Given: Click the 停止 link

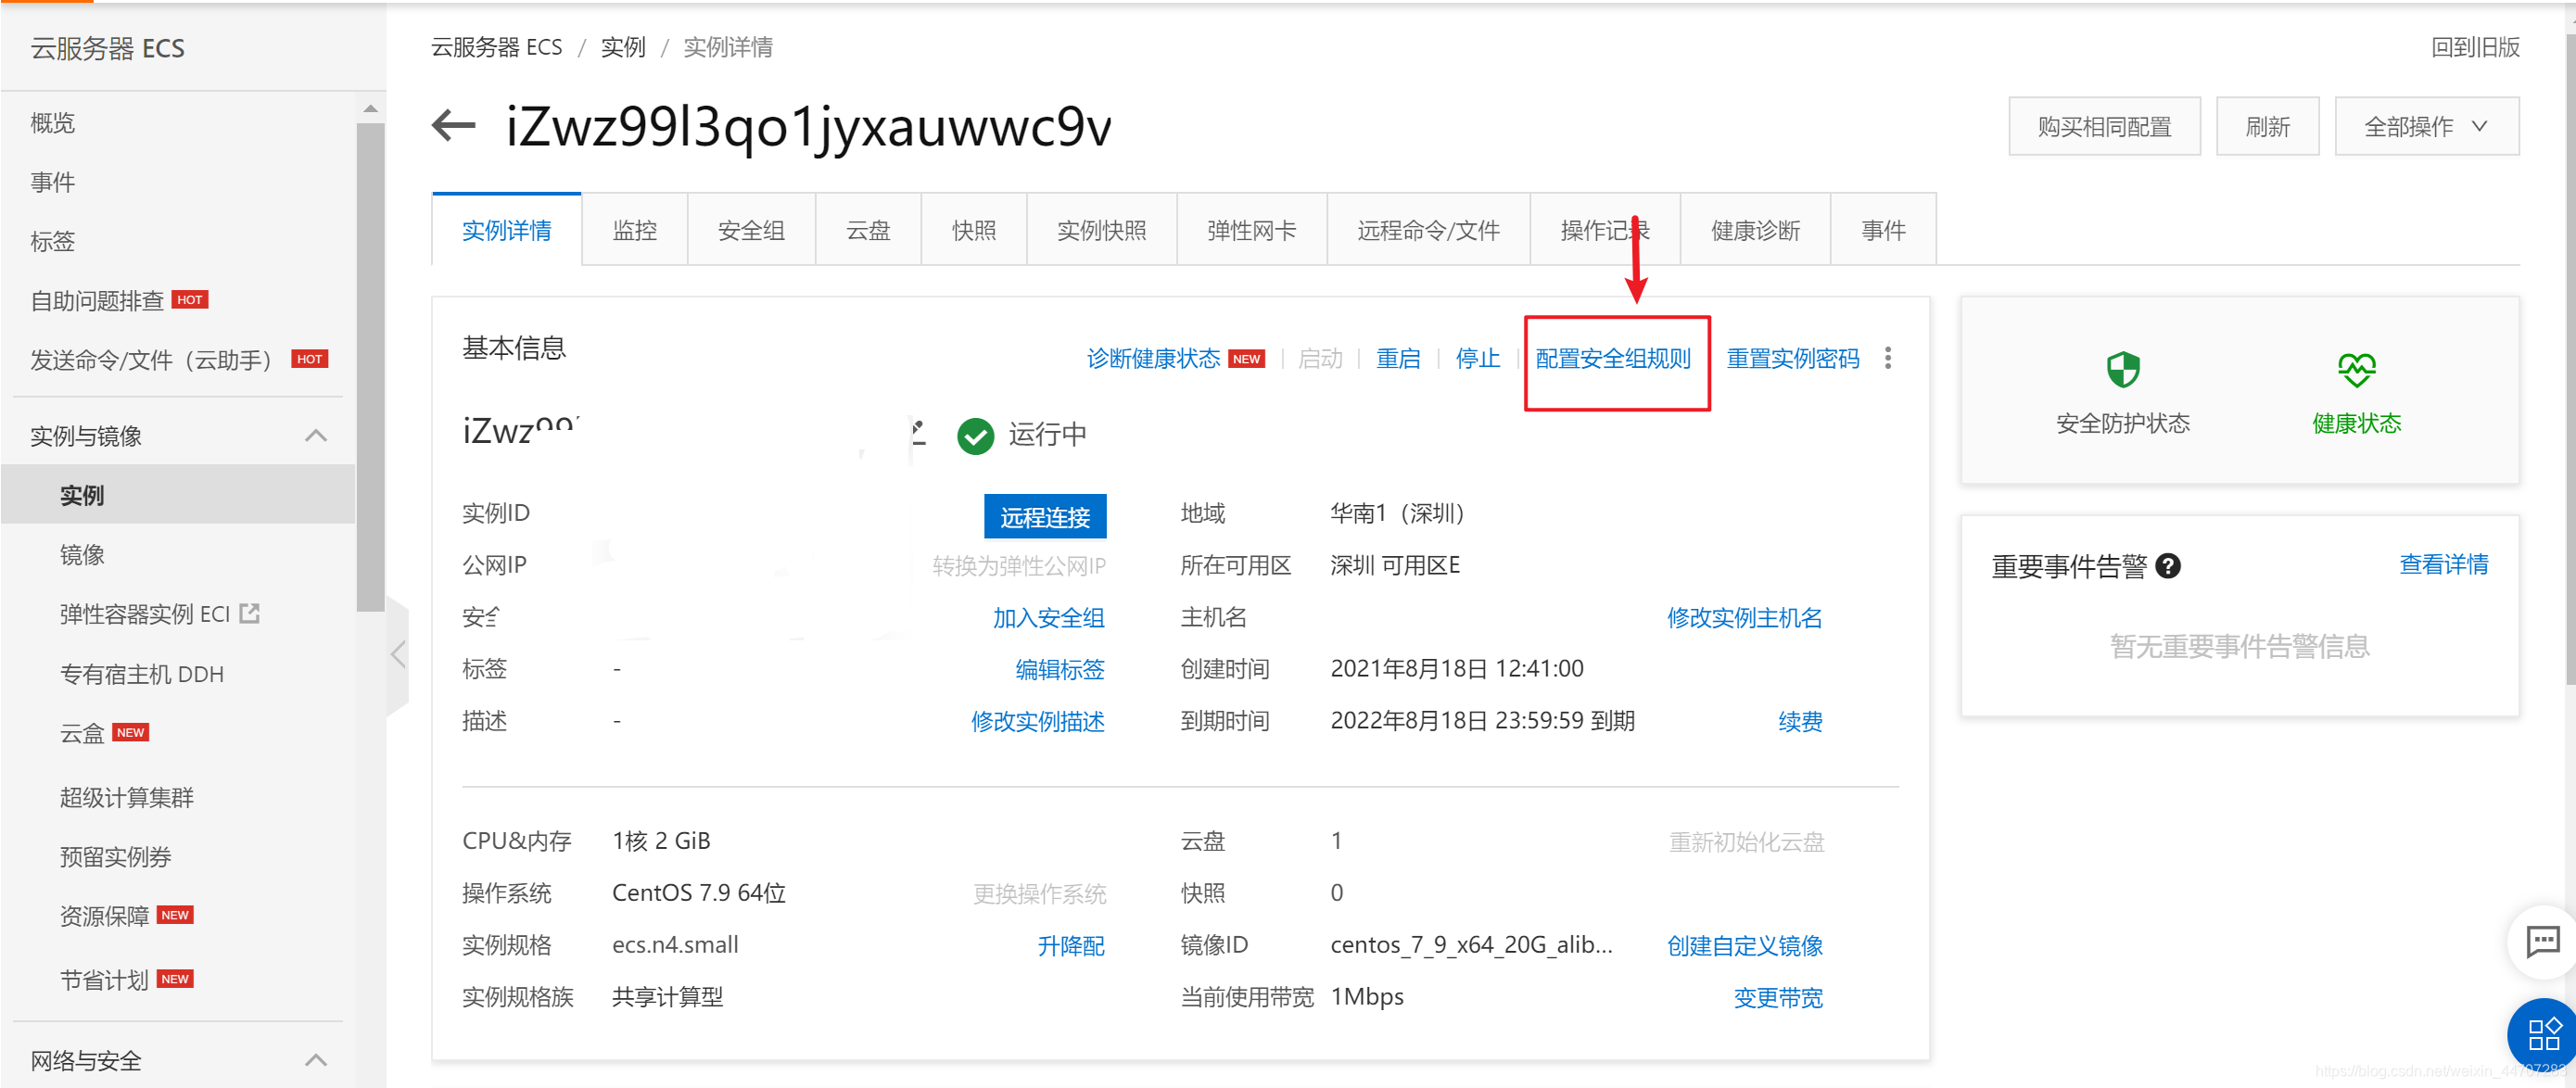Looking at the screenshot, I should tap(1477, 358).
